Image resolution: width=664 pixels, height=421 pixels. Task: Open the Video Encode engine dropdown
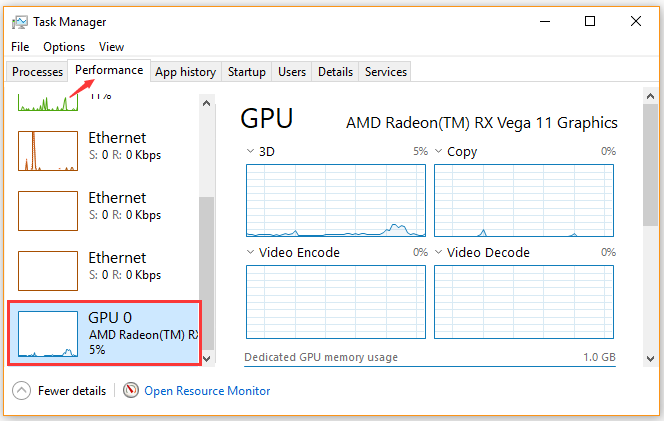pos(250,252)
